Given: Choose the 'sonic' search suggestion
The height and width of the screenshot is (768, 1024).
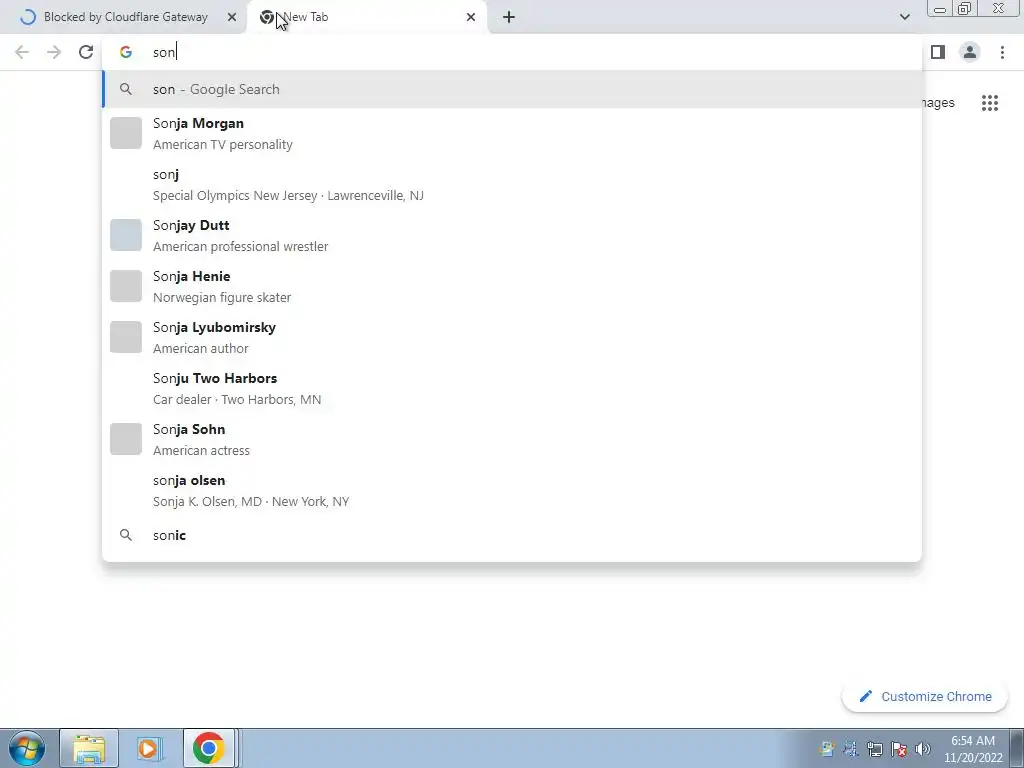Looking at the screenshot, I should pos(512,535).
